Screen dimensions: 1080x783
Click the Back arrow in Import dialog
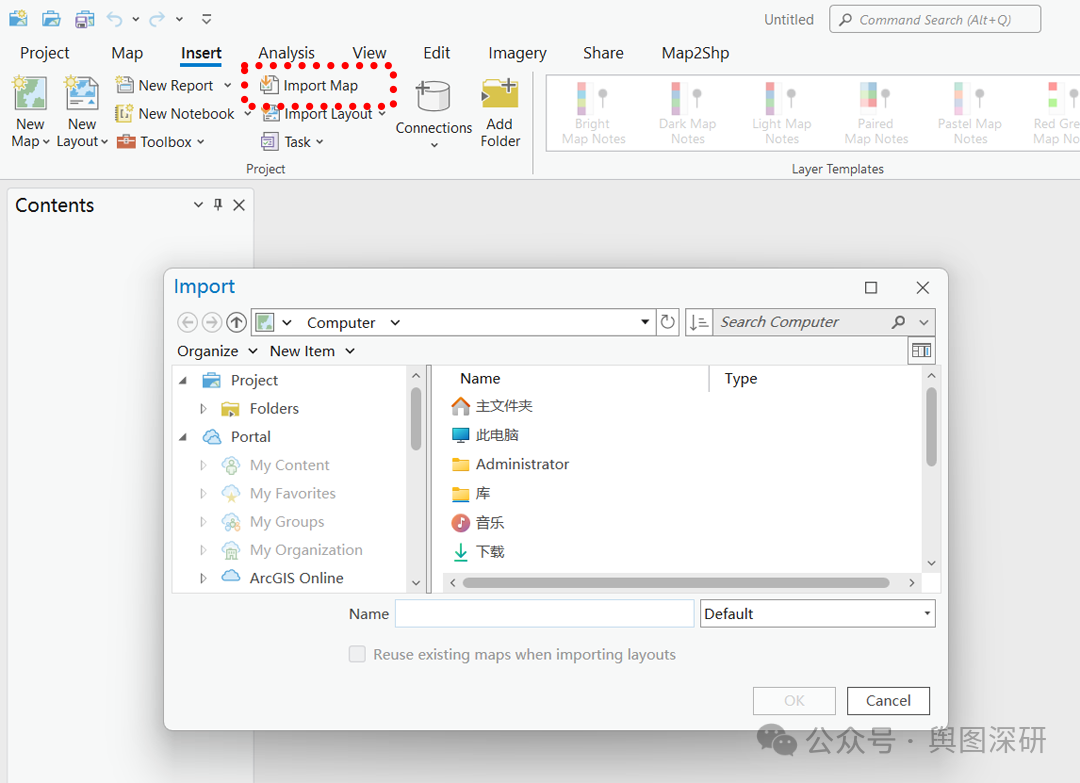(x=187, y=322)
